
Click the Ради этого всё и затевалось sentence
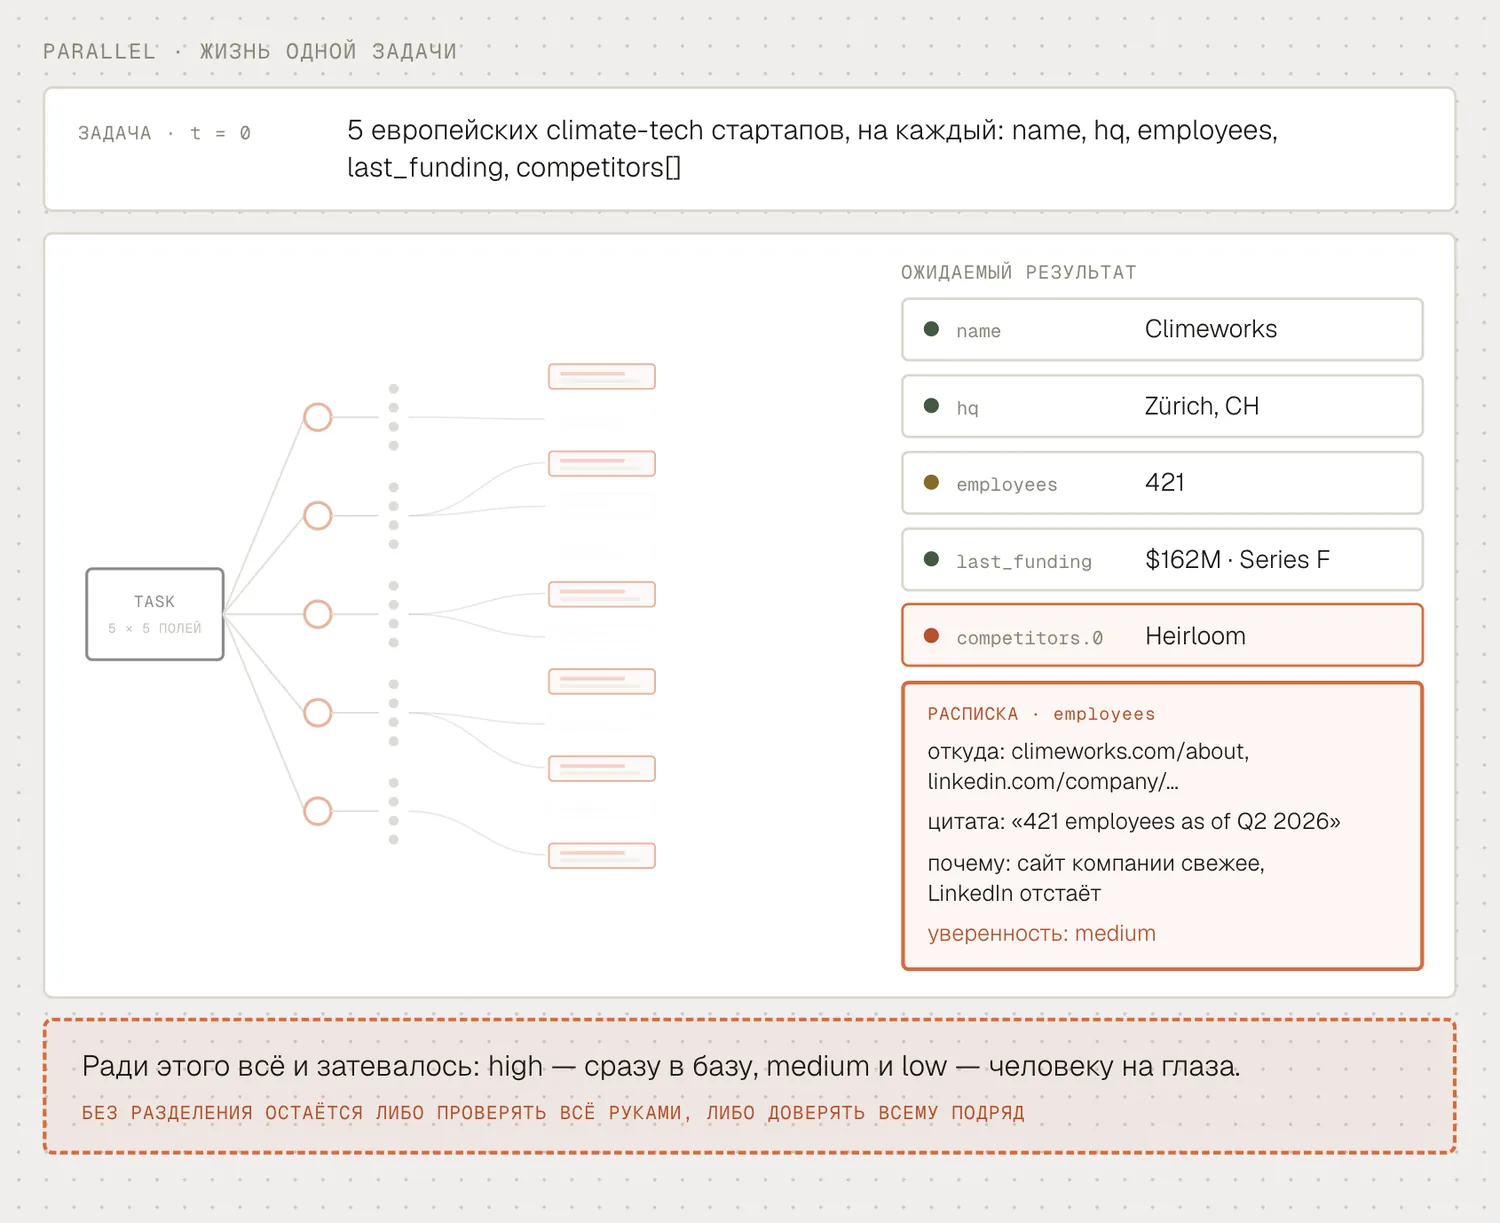click(x=661, y=1066)
